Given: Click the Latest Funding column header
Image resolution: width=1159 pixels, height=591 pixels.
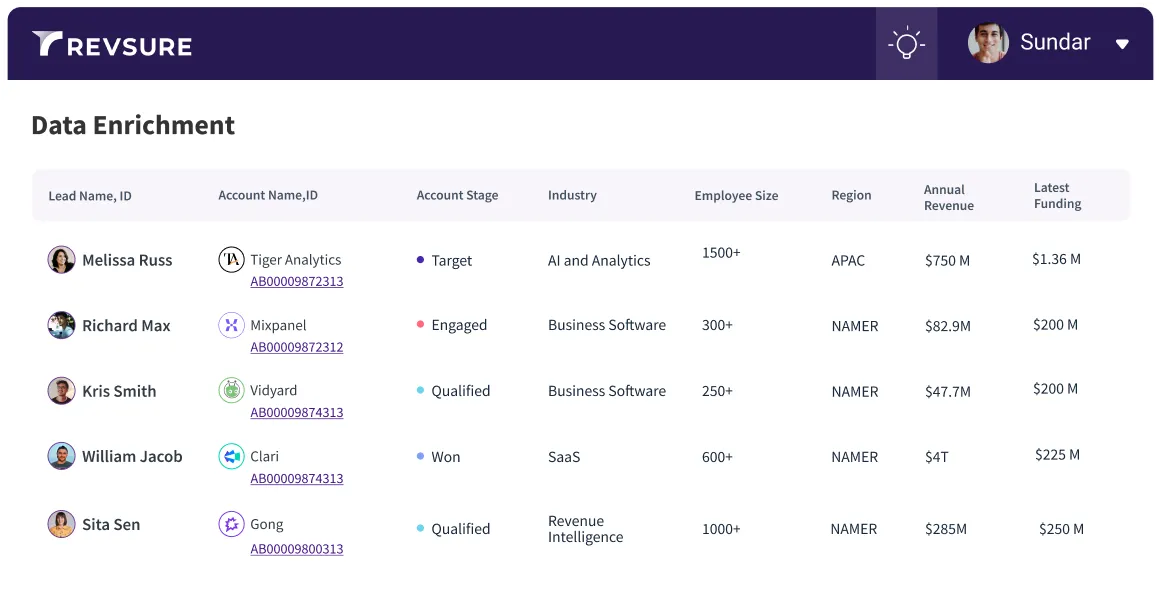Looking at the screenshot, I should click(1058, 196).
